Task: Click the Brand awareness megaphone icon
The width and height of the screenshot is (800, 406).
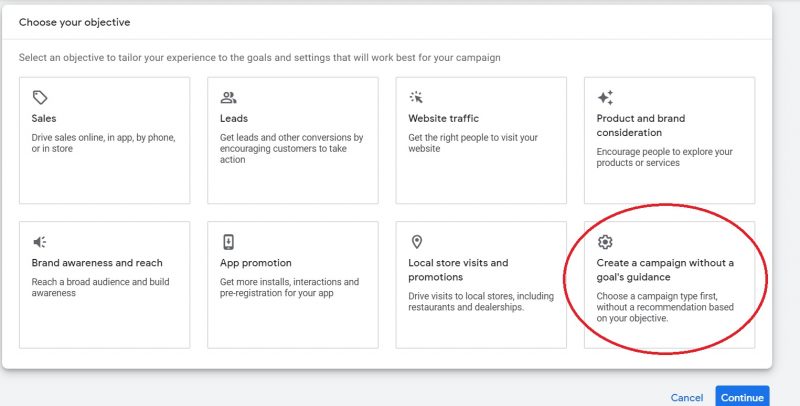Action: tap(40, 242)
